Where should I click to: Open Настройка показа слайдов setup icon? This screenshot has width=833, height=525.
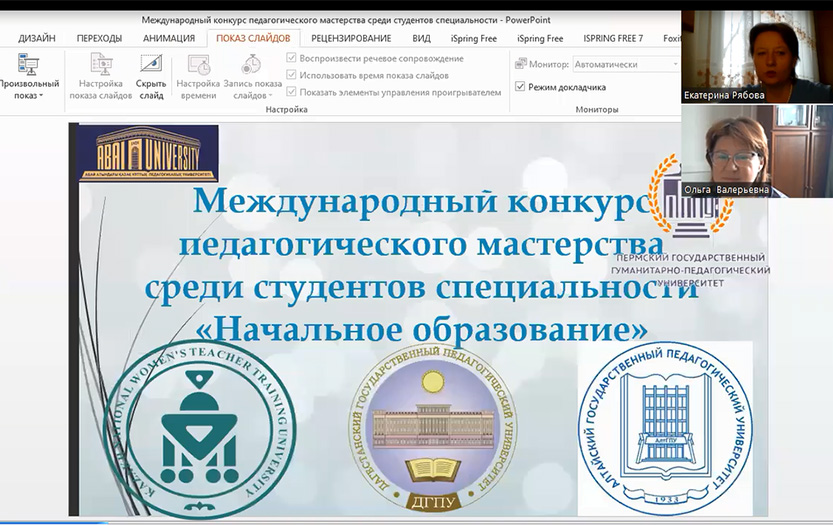click(100, 65)
